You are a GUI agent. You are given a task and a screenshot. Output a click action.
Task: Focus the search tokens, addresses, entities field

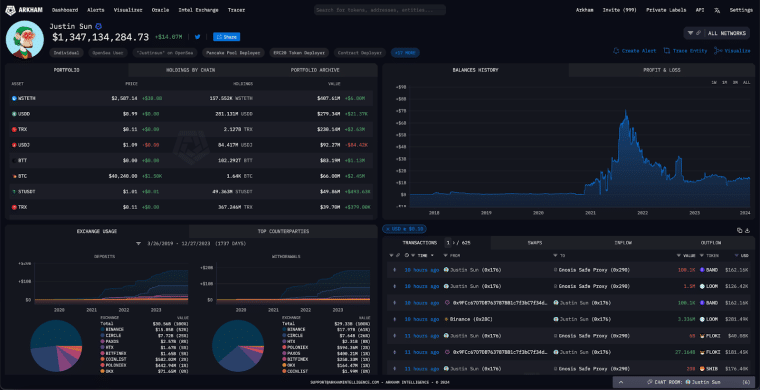[x=380, y=10]
